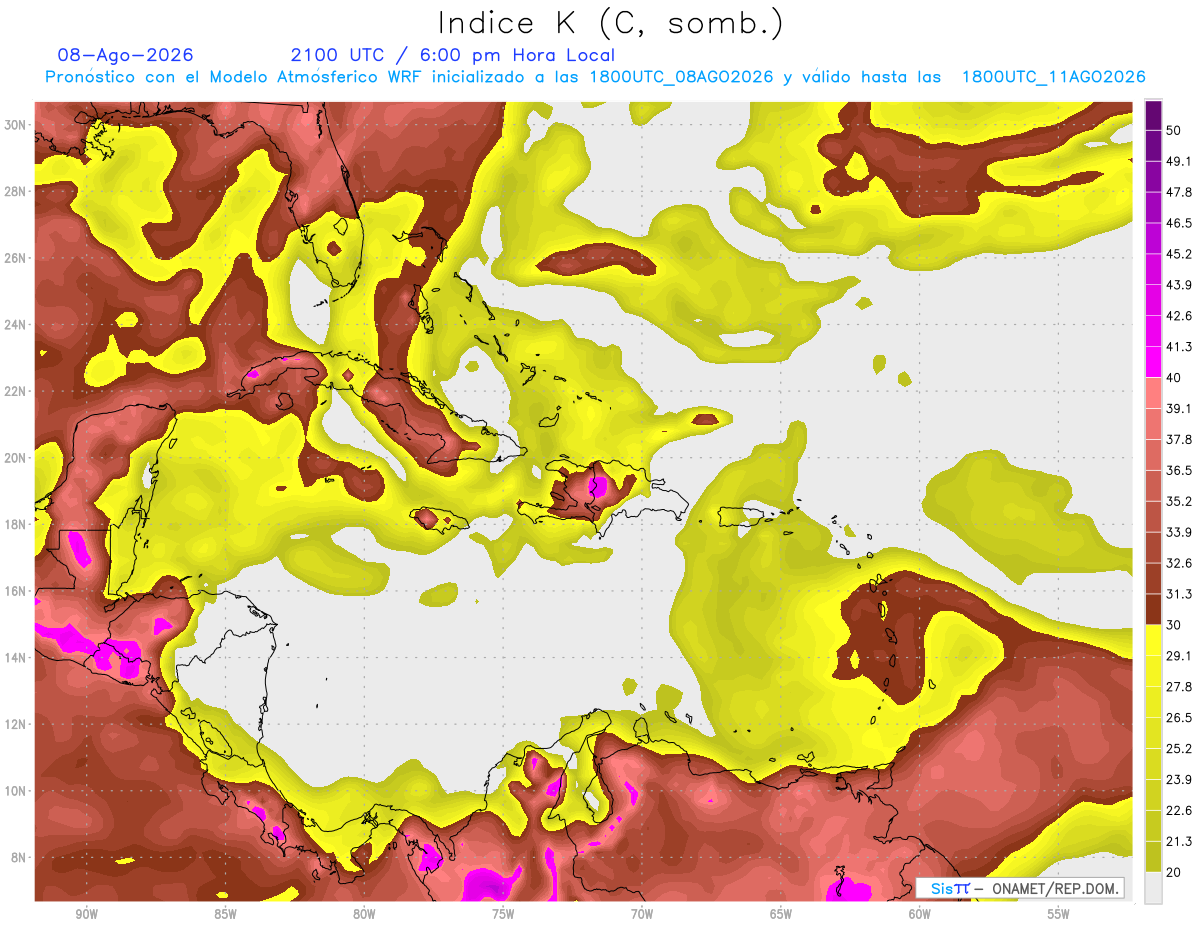Click the "24N" latitude label
Screen dimensions: 1200x927
coord(15,325)
